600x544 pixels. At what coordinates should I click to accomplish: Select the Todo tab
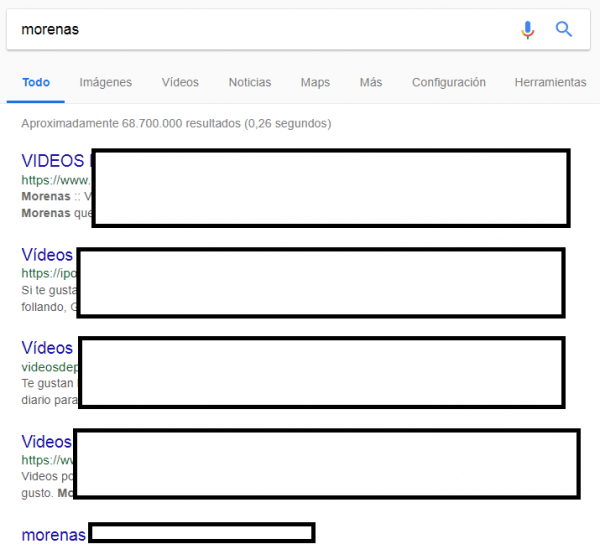pyautogui.click(x=36, y=82)
